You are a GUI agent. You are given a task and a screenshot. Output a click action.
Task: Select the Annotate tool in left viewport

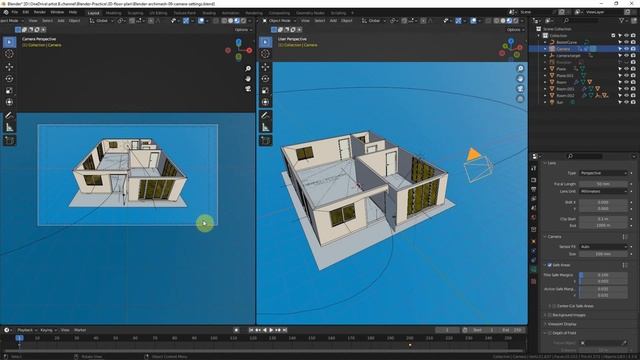tap(9, 116)
